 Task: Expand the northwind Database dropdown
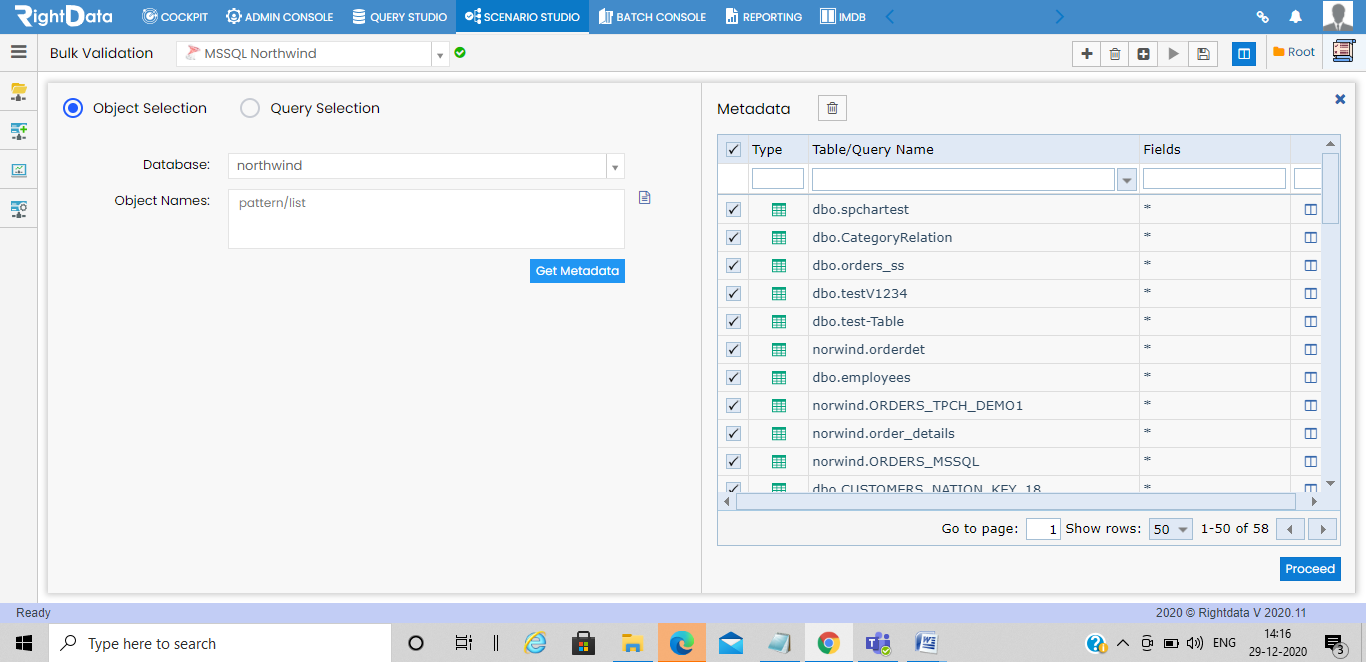pos(615,166)
